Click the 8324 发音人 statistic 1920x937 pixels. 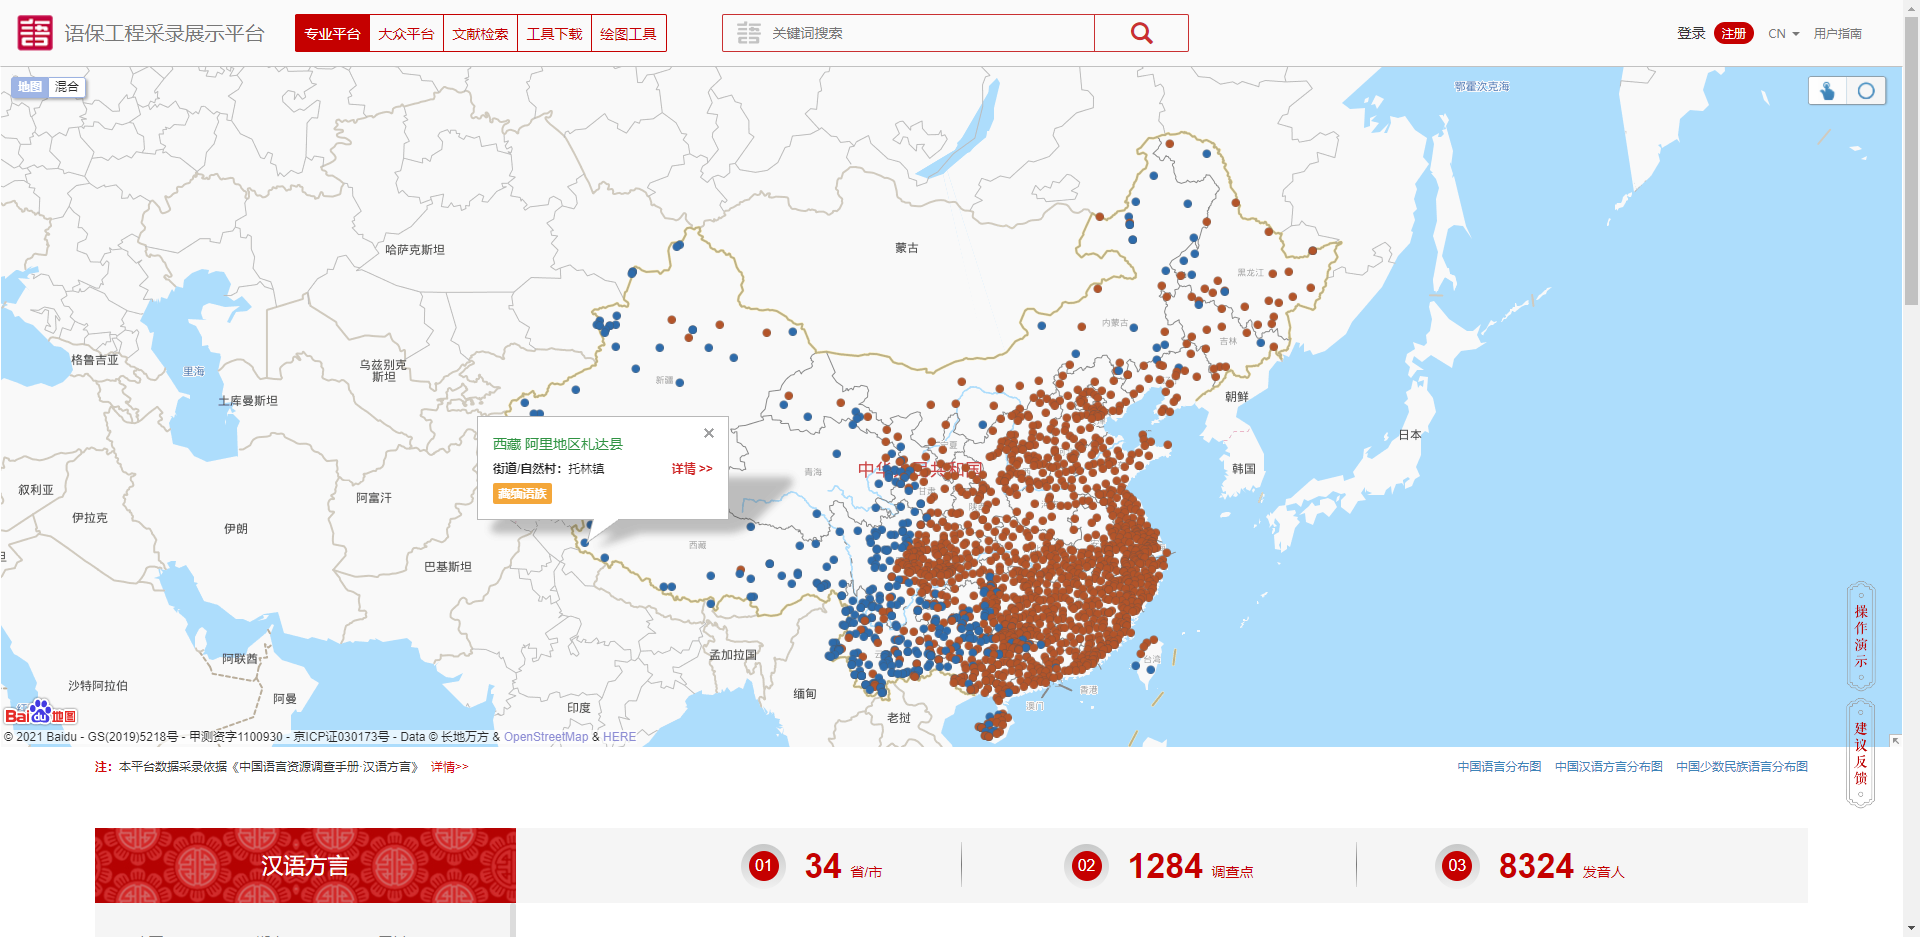pyautogui.click(x=1561, y=866)
